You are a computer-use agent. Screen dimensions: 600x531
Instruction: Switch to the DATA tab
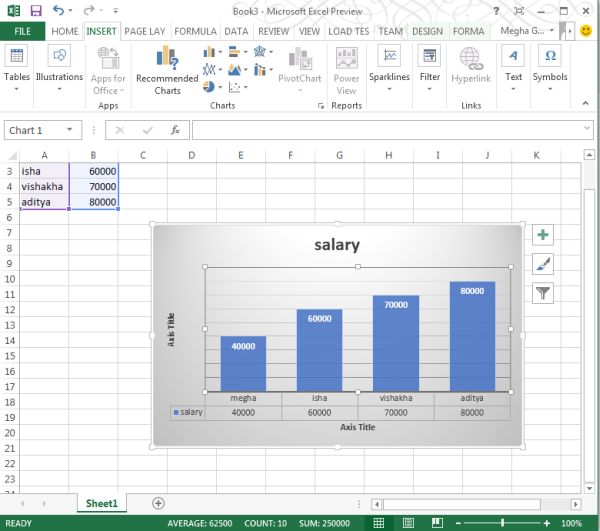pos(236,31)
